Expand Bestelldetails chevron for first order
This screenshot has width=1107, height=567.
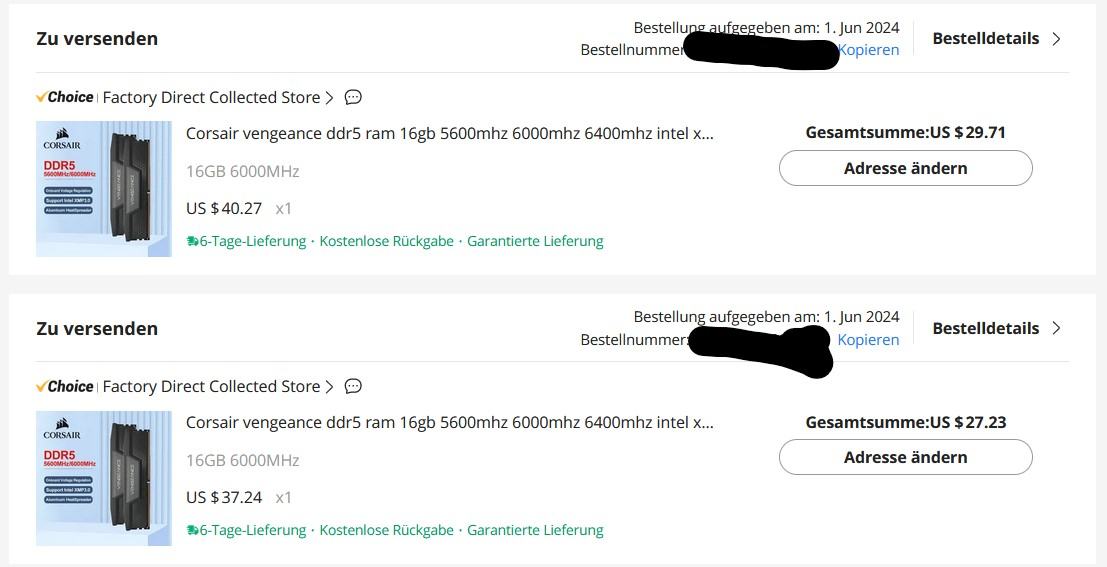pos(1057,39)
